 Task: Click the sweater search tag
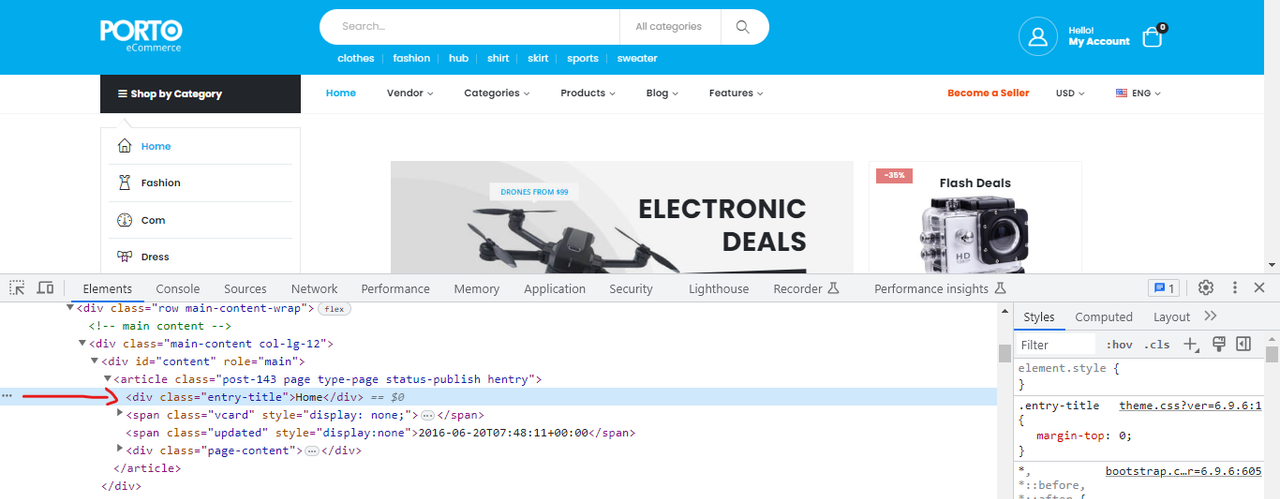637,58
